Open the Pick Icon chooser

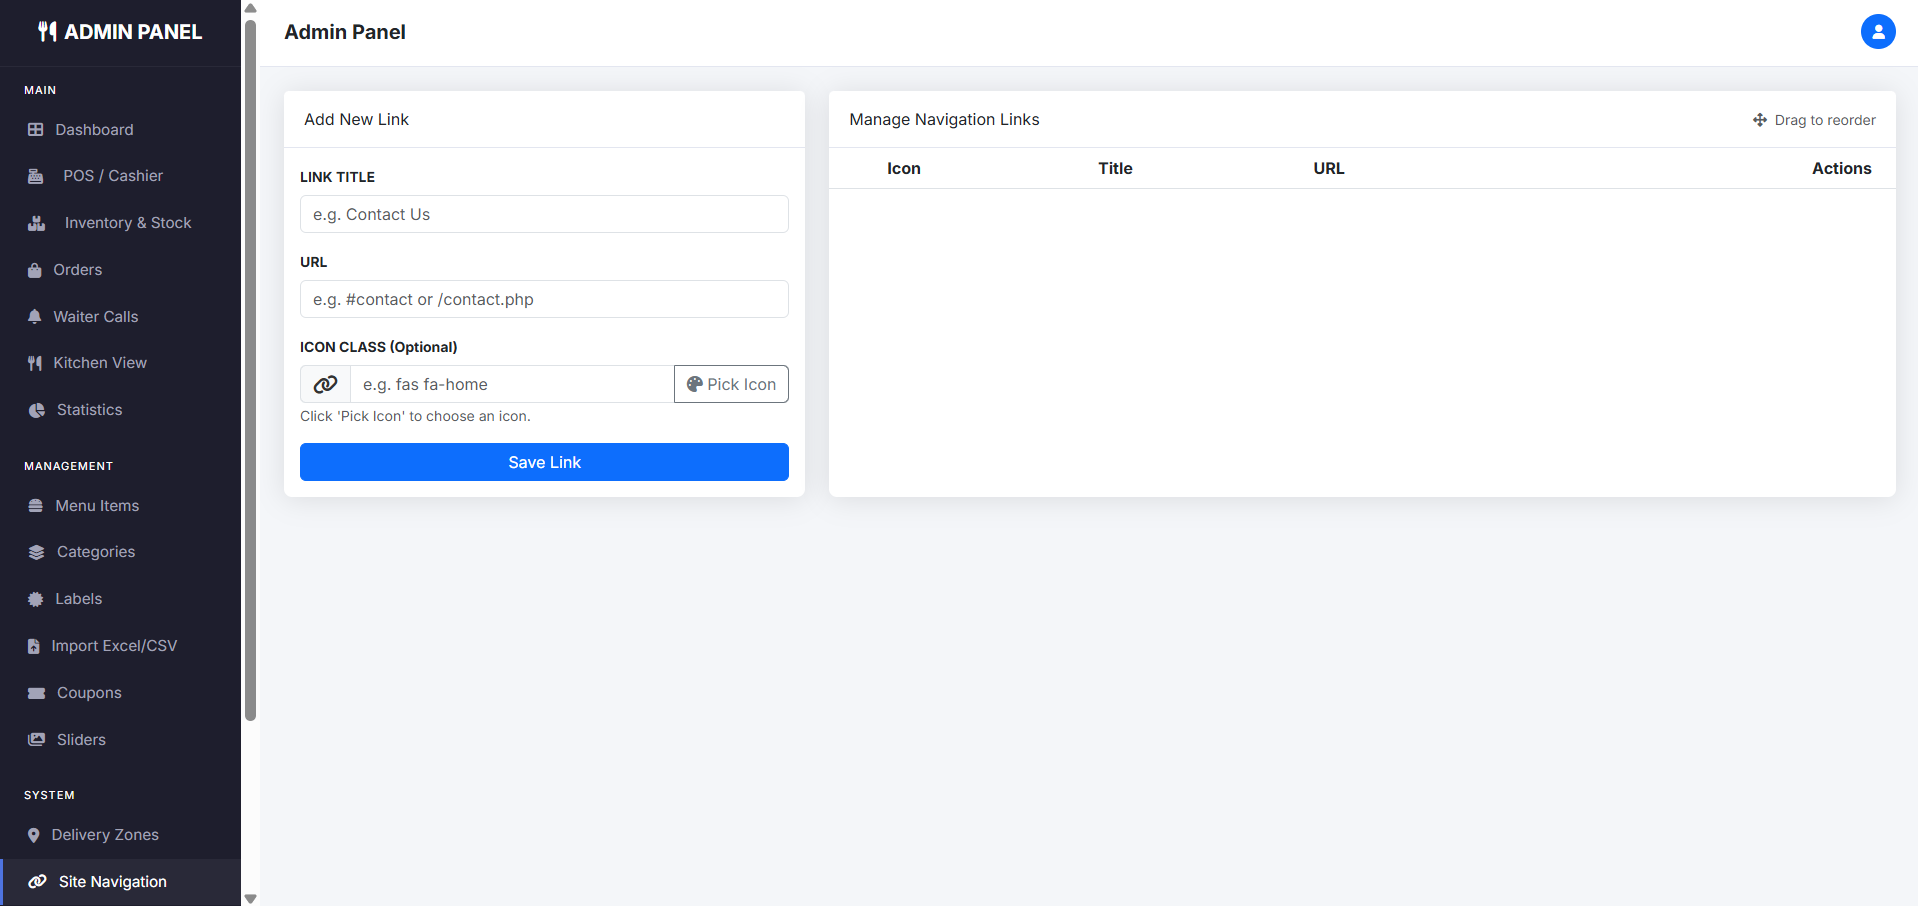tap(731, 384)
